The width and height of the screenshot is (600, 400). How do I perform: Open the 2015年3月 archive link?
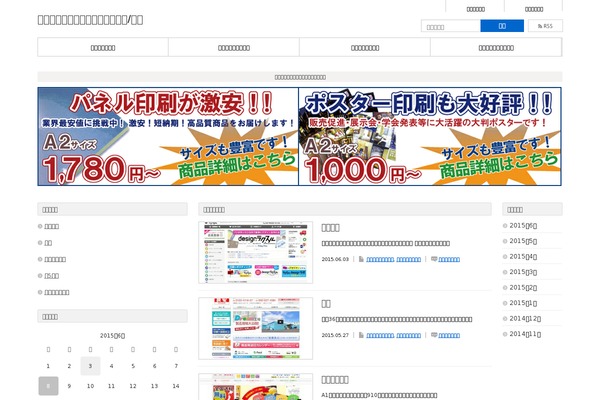(523, 272)
